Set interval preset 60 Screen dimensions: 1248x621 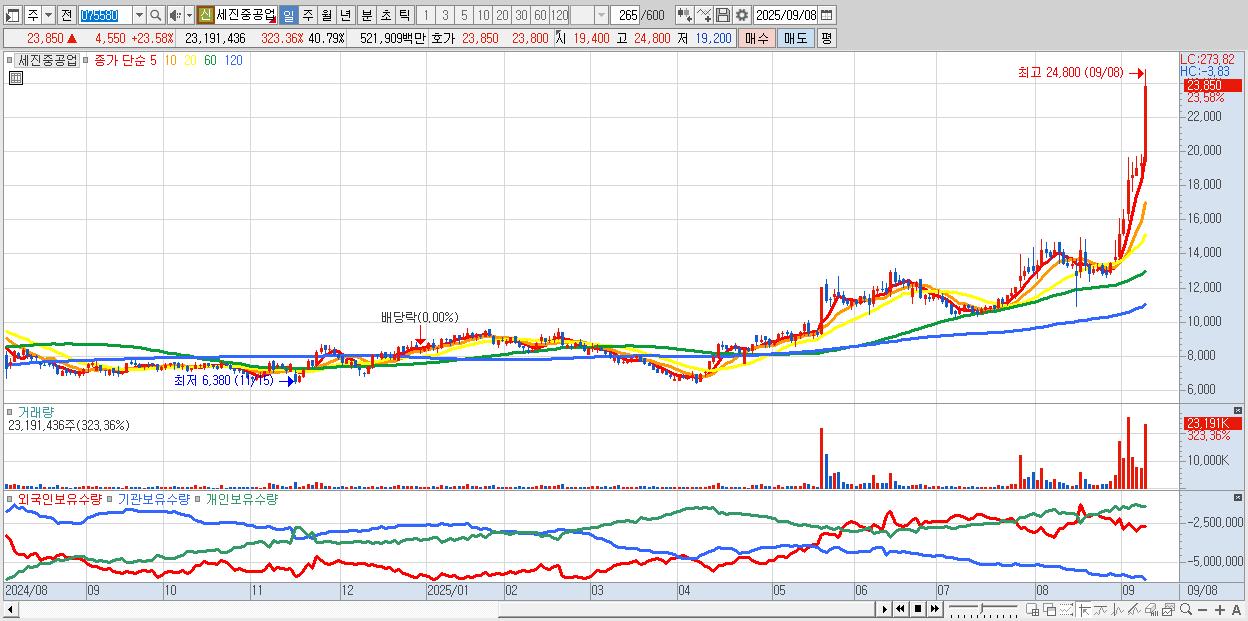[x=540, y=15]
